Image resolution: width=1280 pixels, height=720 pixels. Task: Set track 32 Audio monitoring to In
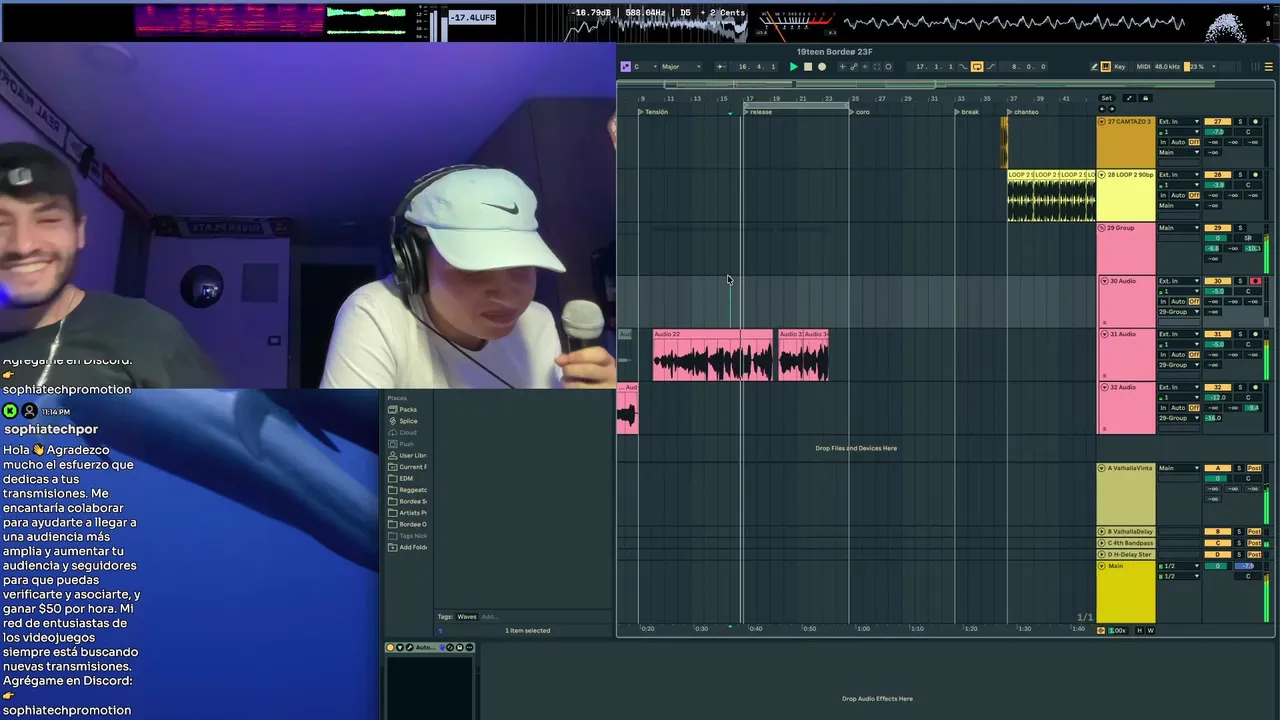coord(1164,408)
